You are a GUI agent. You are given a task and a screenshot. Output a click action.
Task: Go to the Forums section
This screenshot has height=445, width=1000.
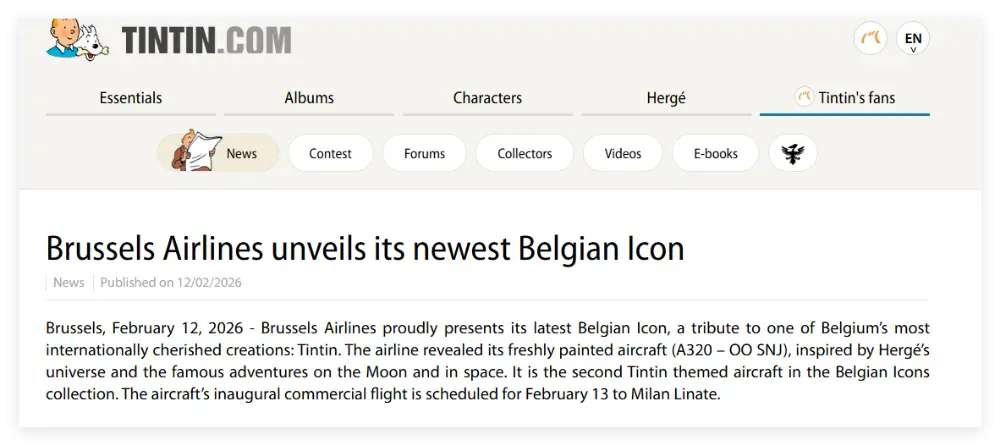(424, 153)
